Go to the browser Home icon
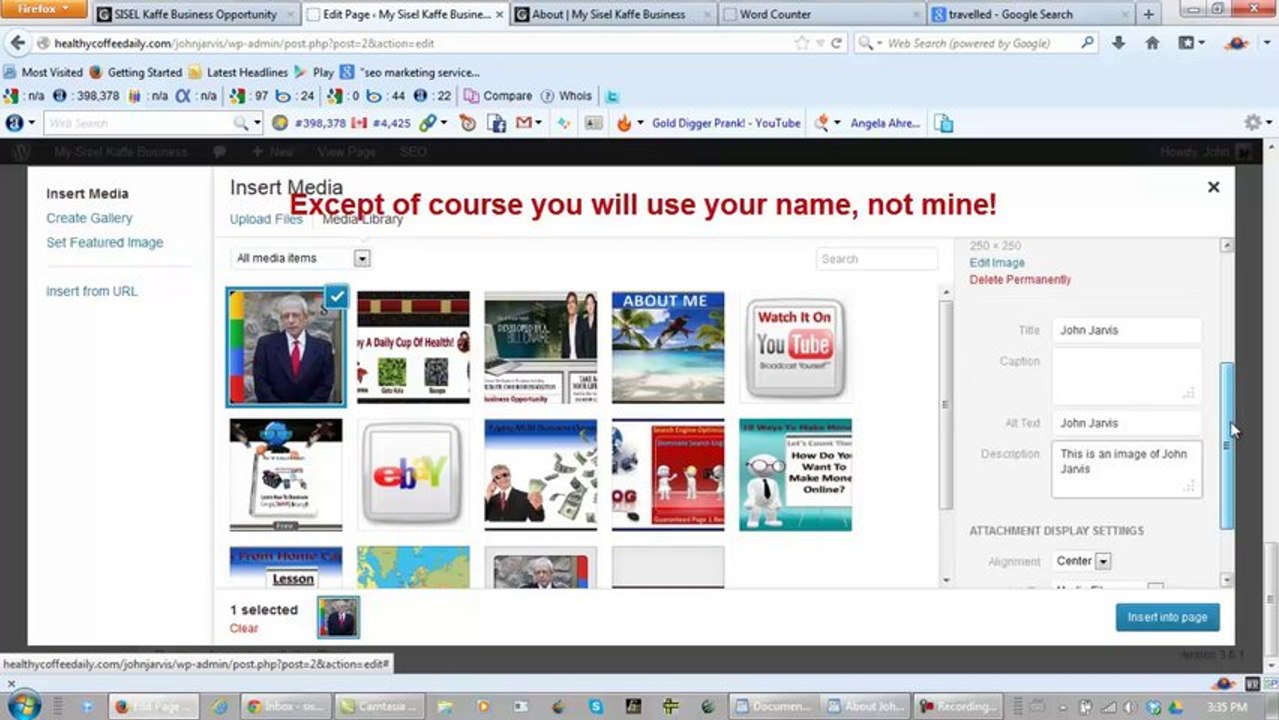 (1152, 43)
